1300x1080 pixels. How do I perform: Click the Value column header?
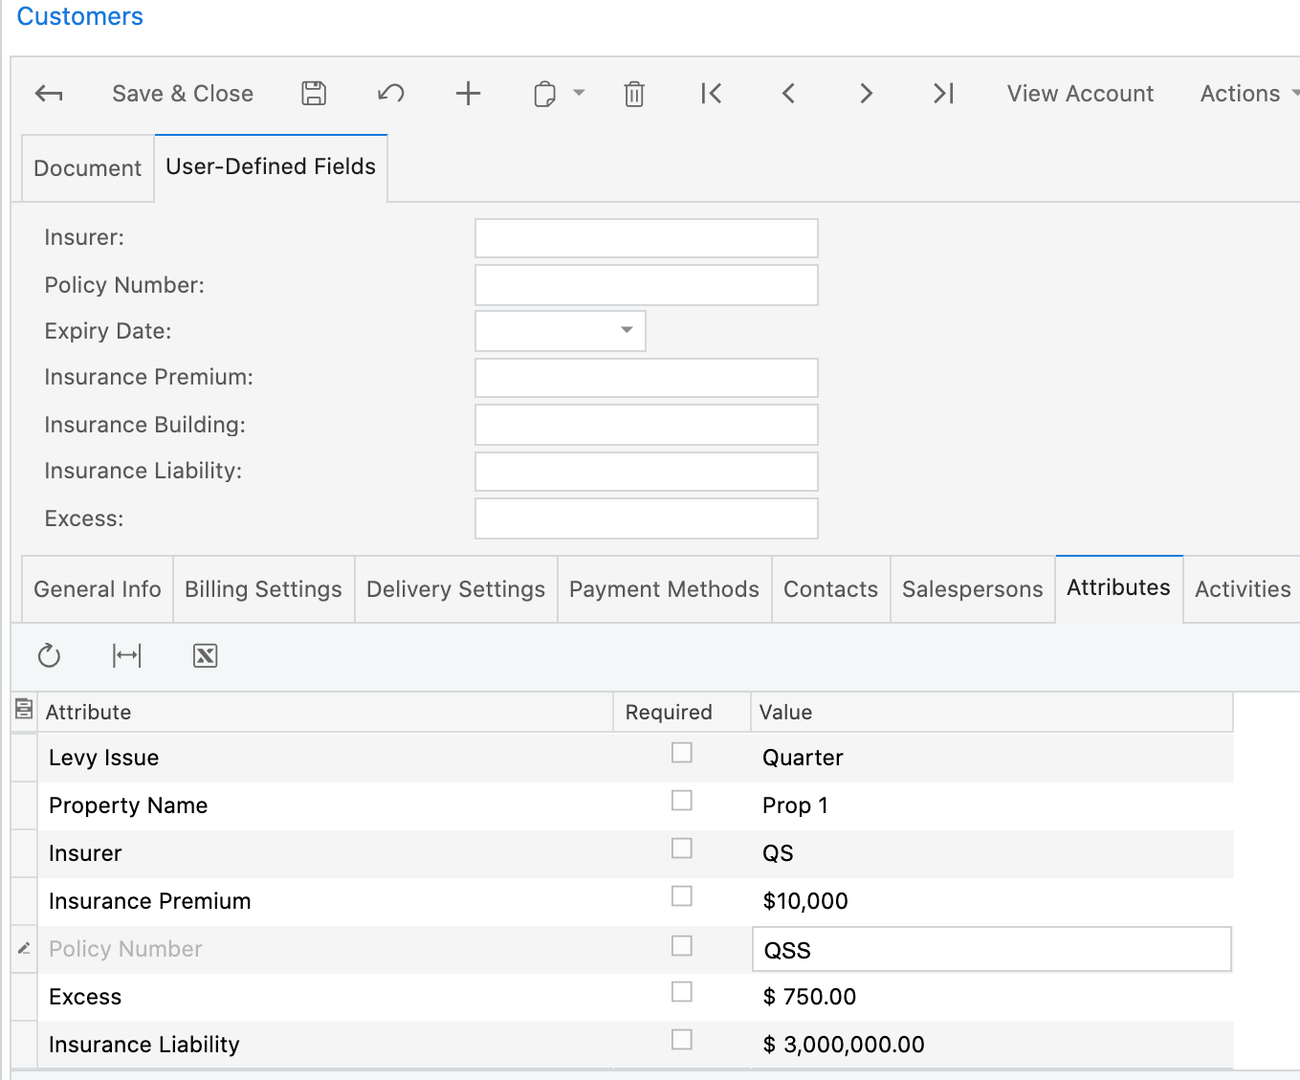pyautogui.click(x=991, y=712)
